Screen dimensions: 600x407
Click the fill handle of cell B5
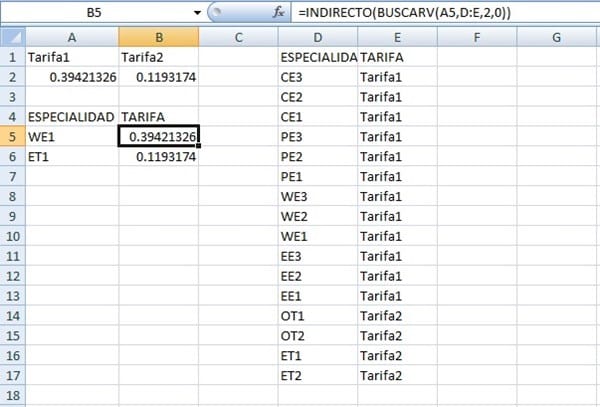199,146
